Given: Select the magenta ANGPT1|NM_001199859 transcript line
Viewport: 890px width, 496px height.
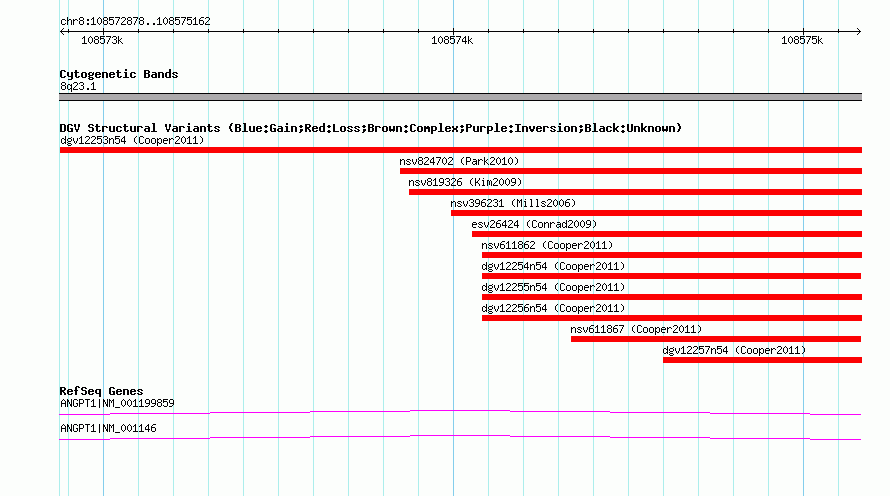Looking at the screenshot, I should click(x=460, y=412).
